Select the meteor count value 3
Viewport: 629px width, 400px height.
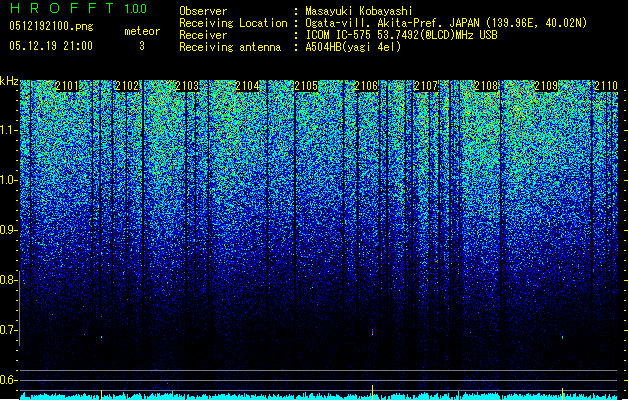click(142, 46)
